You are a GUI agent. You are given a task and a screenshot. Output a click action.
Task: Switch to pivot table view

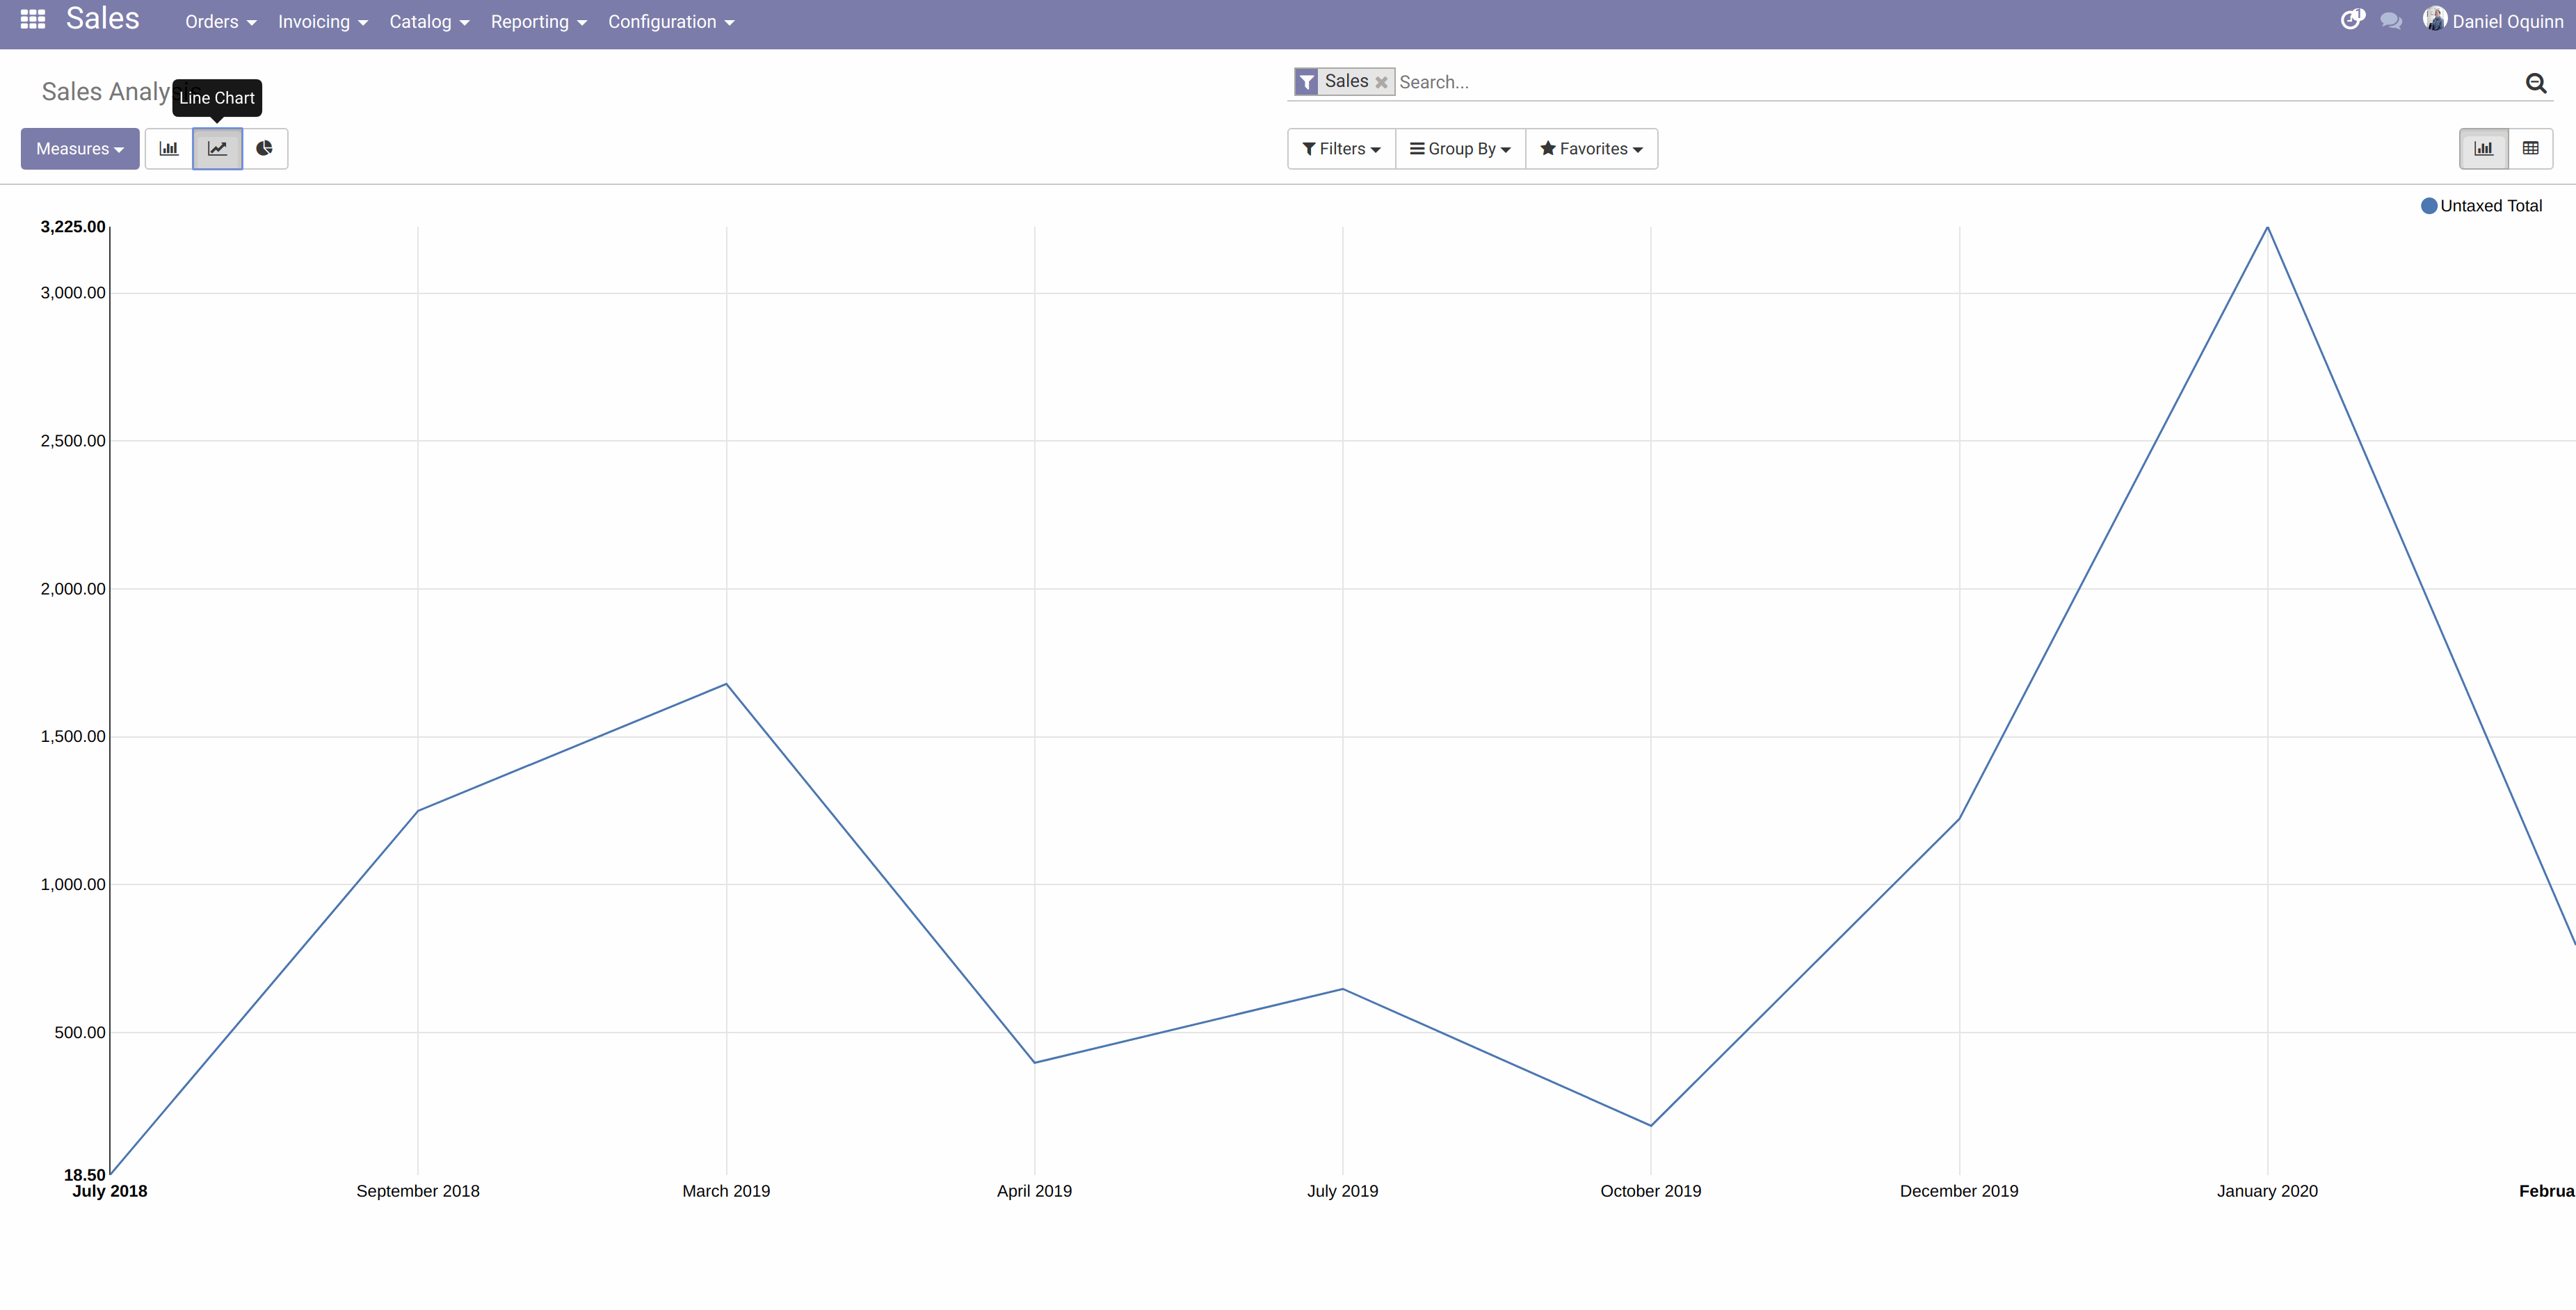coord(2530,148)
